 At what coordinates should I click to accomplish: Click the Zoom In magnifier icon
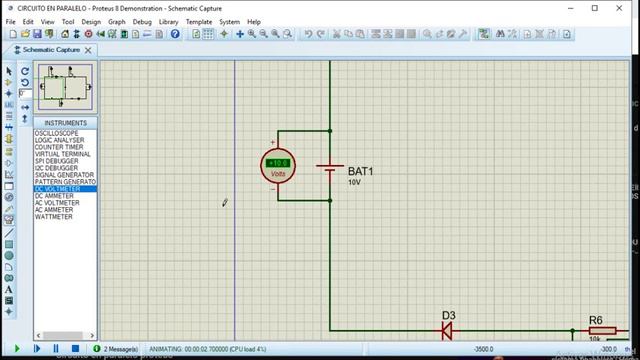252,34
